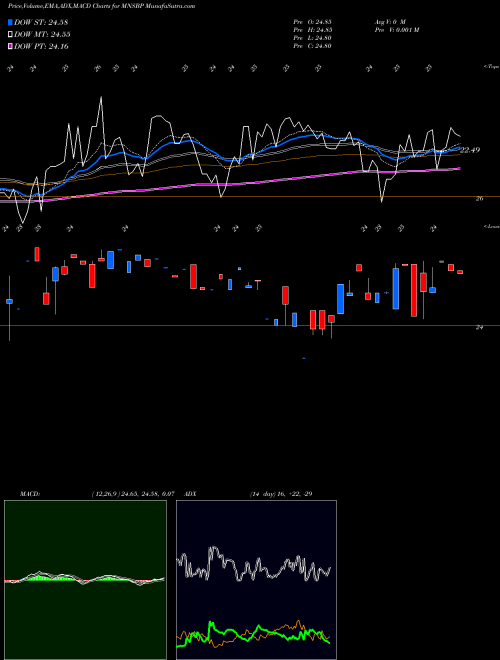Click the Pre C: 24.80 value
The image size is (500, 660).
pyautogui.click(x=313, y=46)
